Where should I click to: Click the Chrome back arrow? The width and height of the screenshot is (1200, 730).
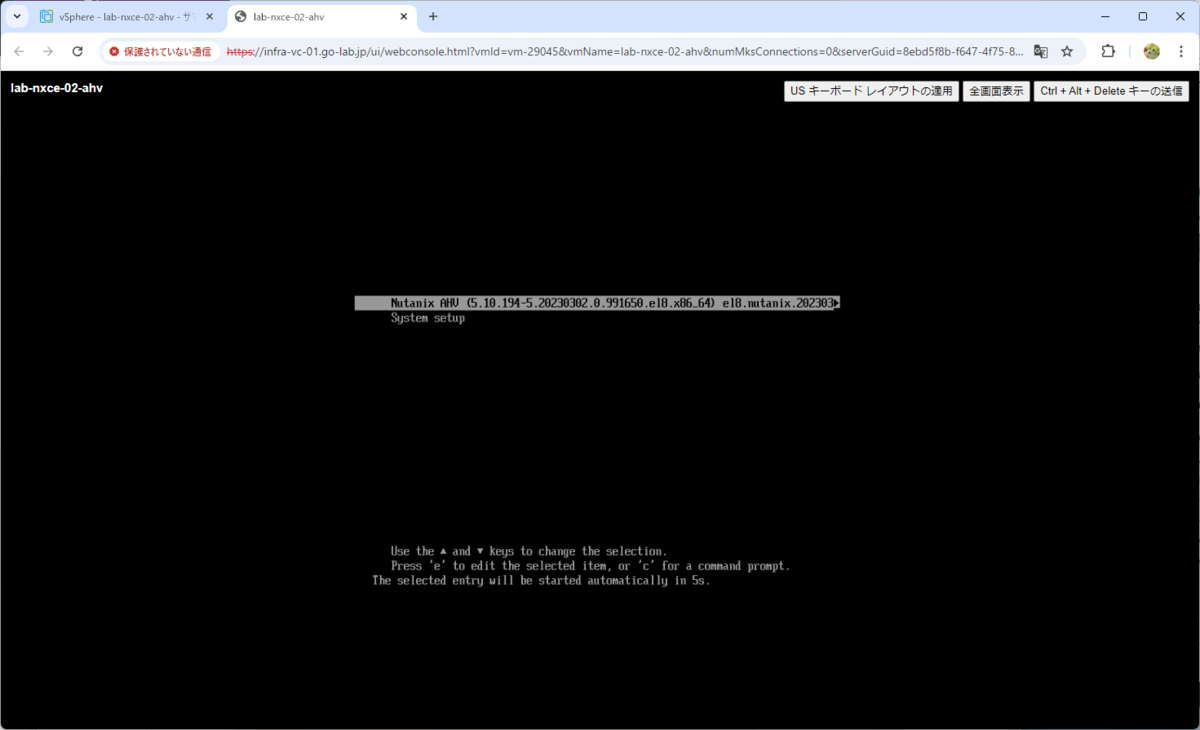[x=19, y=51]
